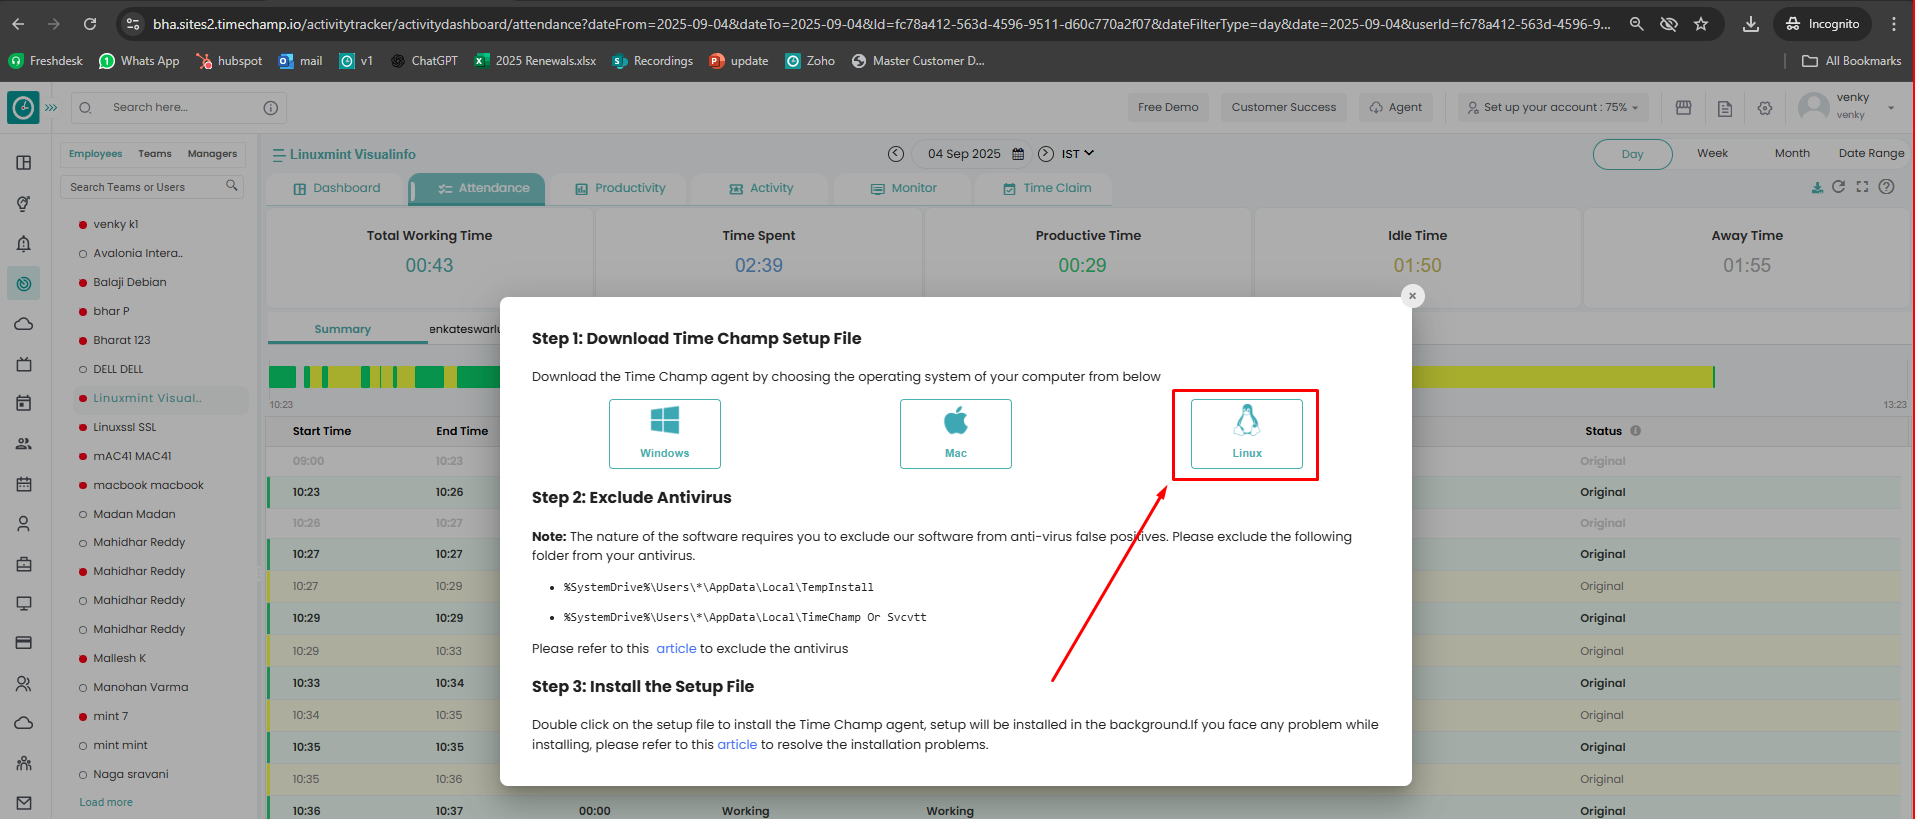Click Load more in the employee list
Viewport: 1915px width, 819px height.
click(x=106, y=803)
